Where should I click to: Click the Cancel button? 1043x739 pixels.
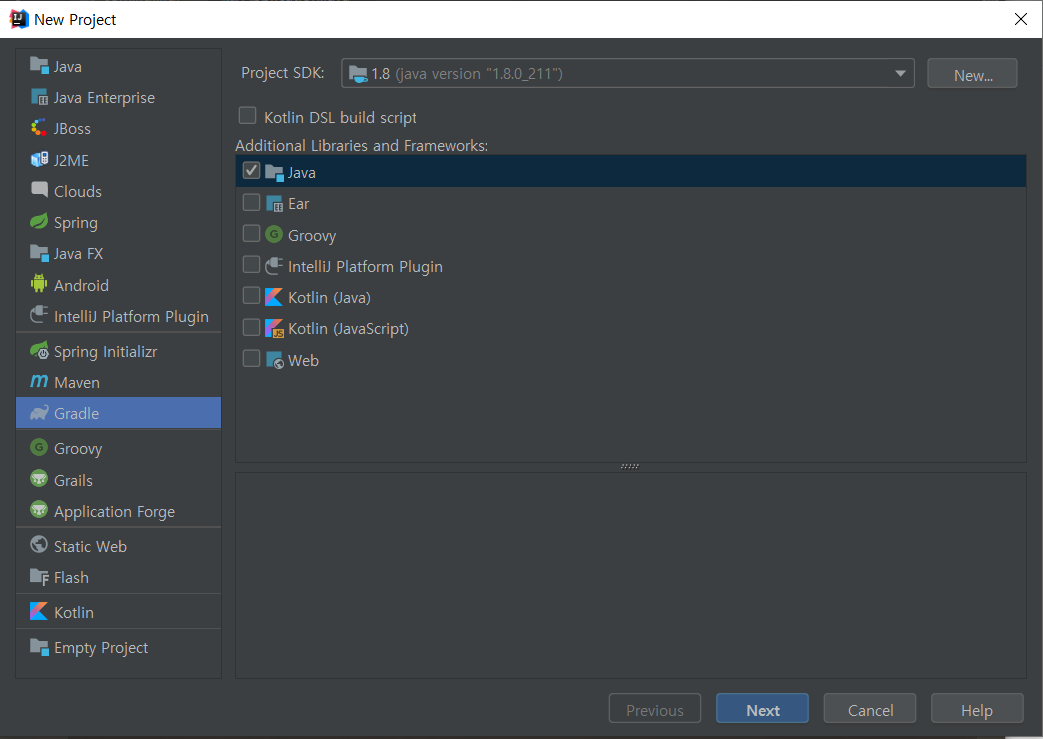click(869, 708)
